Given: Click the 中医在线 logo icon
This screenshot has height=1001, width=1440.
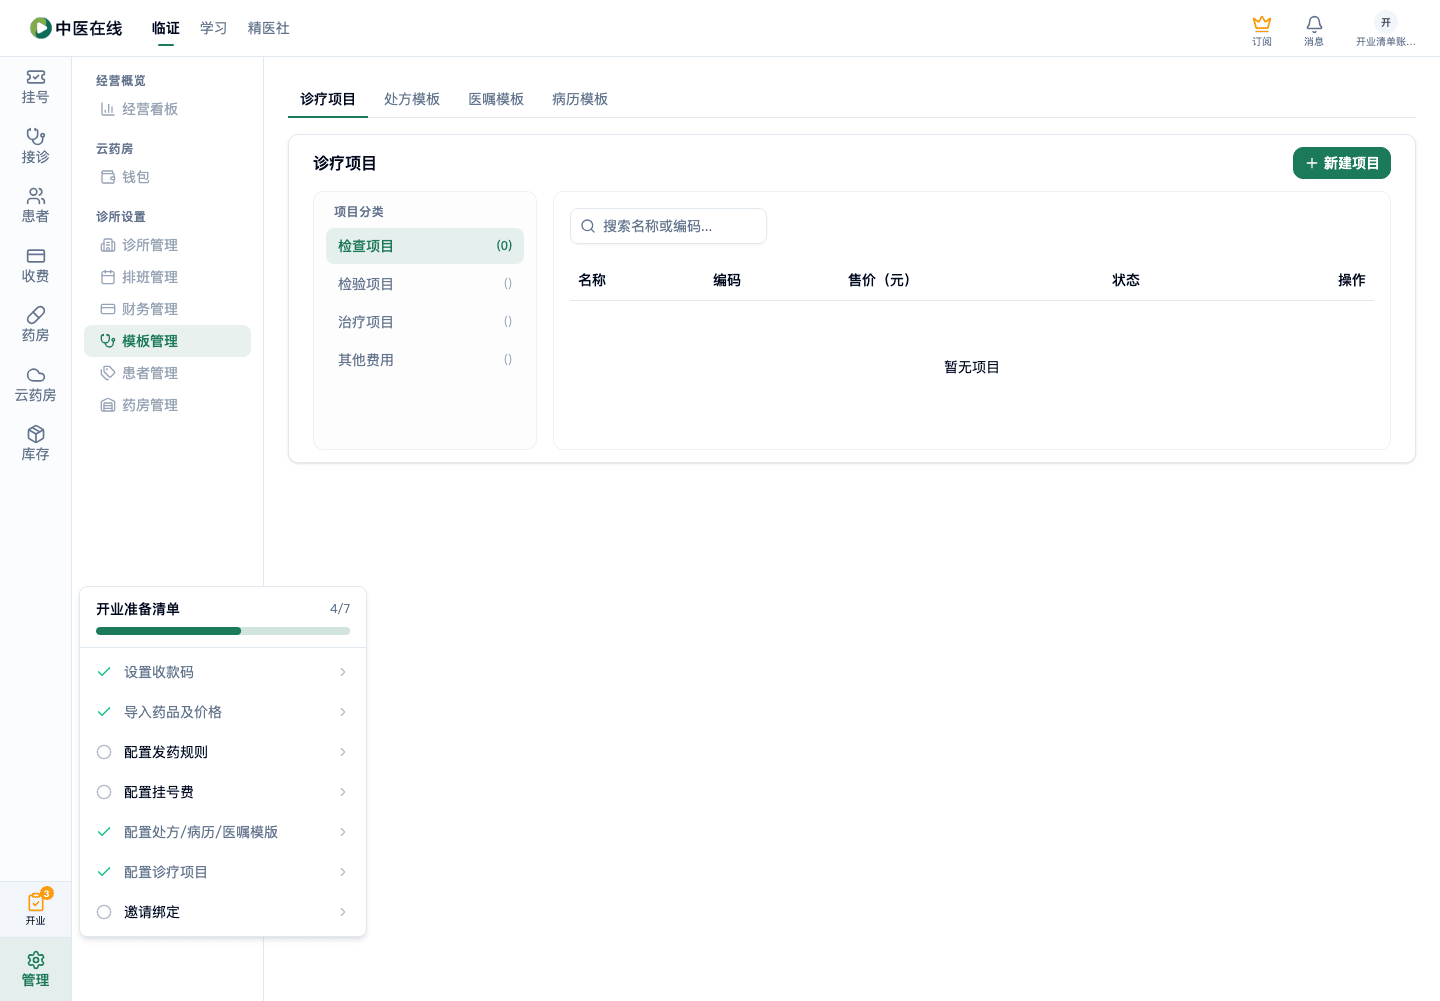Looking at the screenshot, I should pos(41,28).
